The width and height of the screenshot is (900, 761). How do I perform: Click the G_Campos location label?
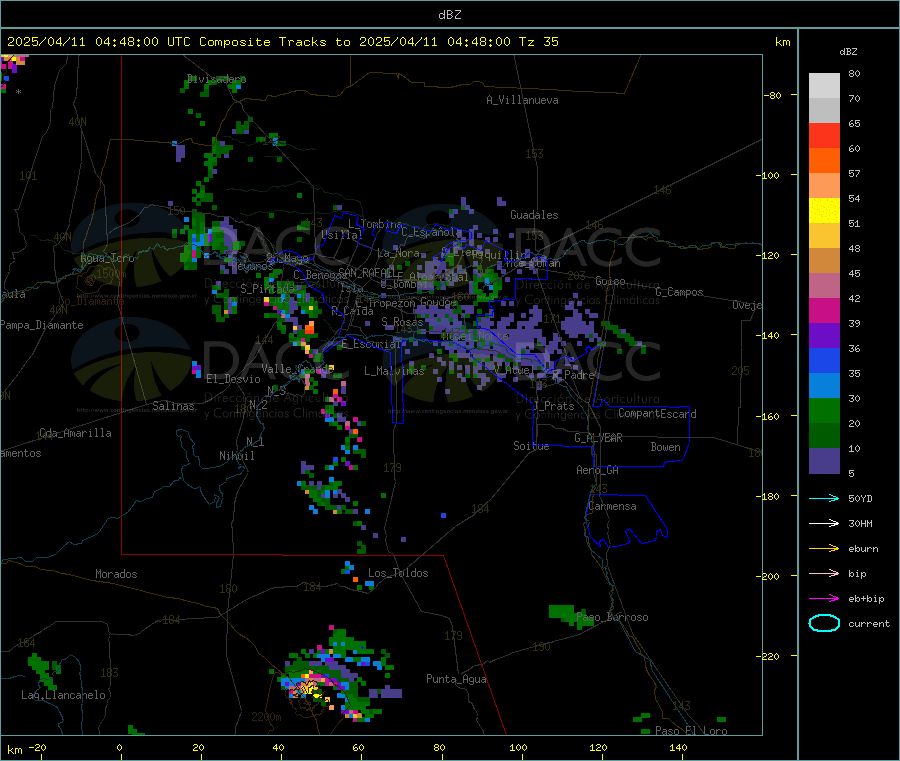tap(679, 292)
